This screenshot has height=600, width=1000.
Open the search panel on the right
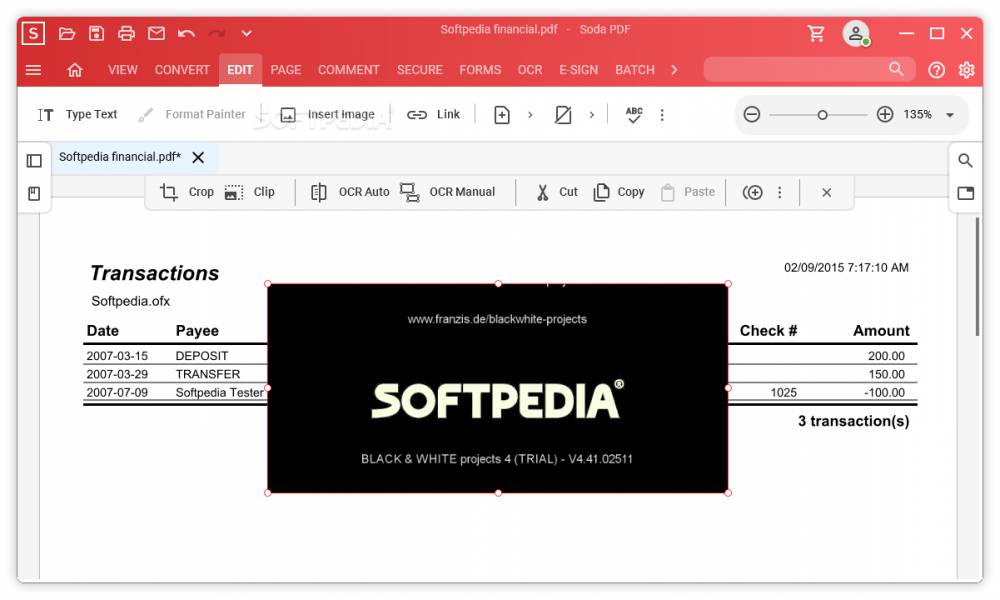[966, 160]
